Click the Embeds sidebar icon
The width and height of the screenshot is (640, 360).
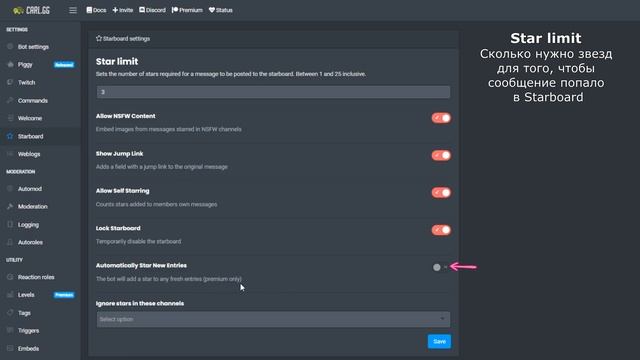tap(10, 349)
